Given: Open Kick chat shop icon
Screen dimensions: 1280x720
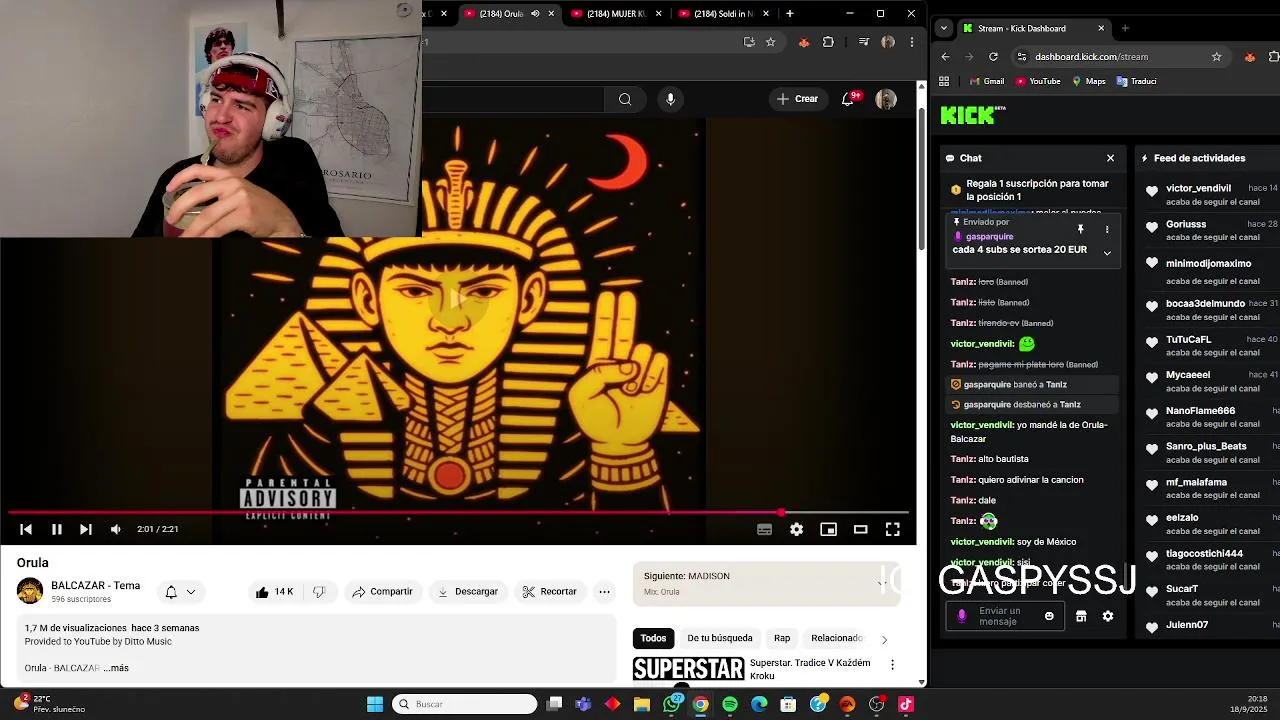Looking at the screenshot, I should point(1081,617).
